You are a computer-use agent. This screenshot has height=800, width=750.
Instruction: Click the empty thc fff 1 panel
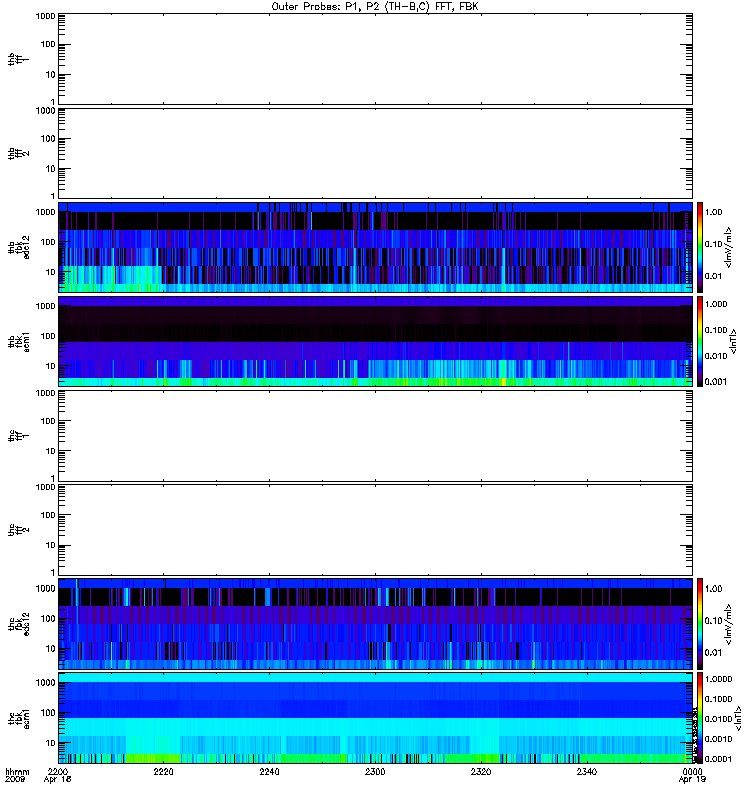tap(375, 436)
